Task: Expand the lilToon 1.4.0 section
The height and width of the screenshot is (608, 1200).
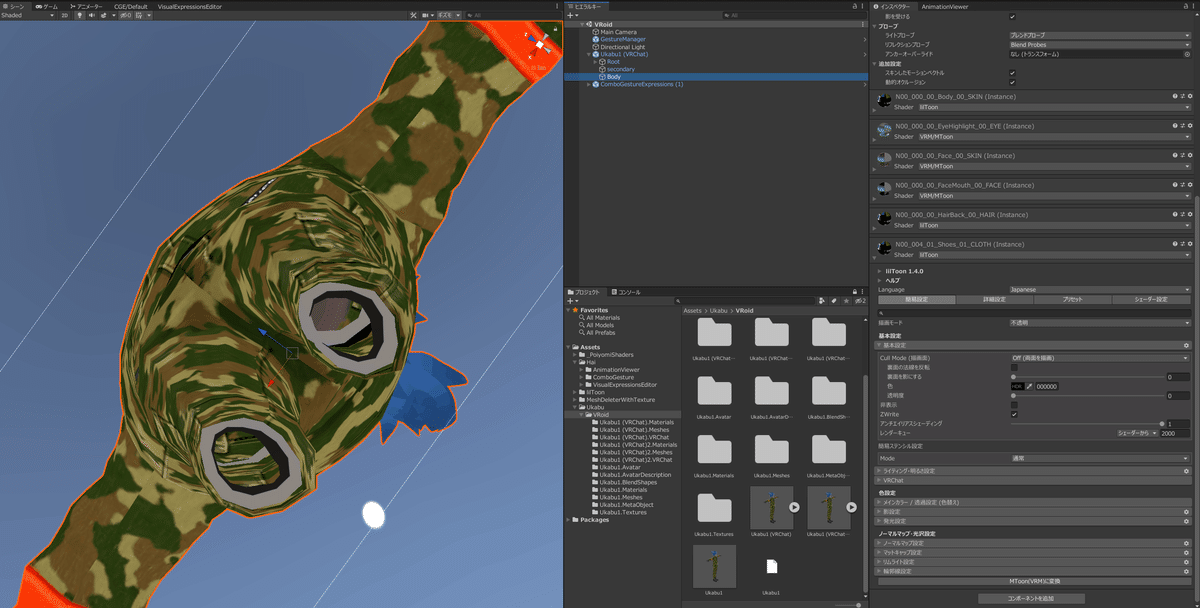Action: point(879,271)
